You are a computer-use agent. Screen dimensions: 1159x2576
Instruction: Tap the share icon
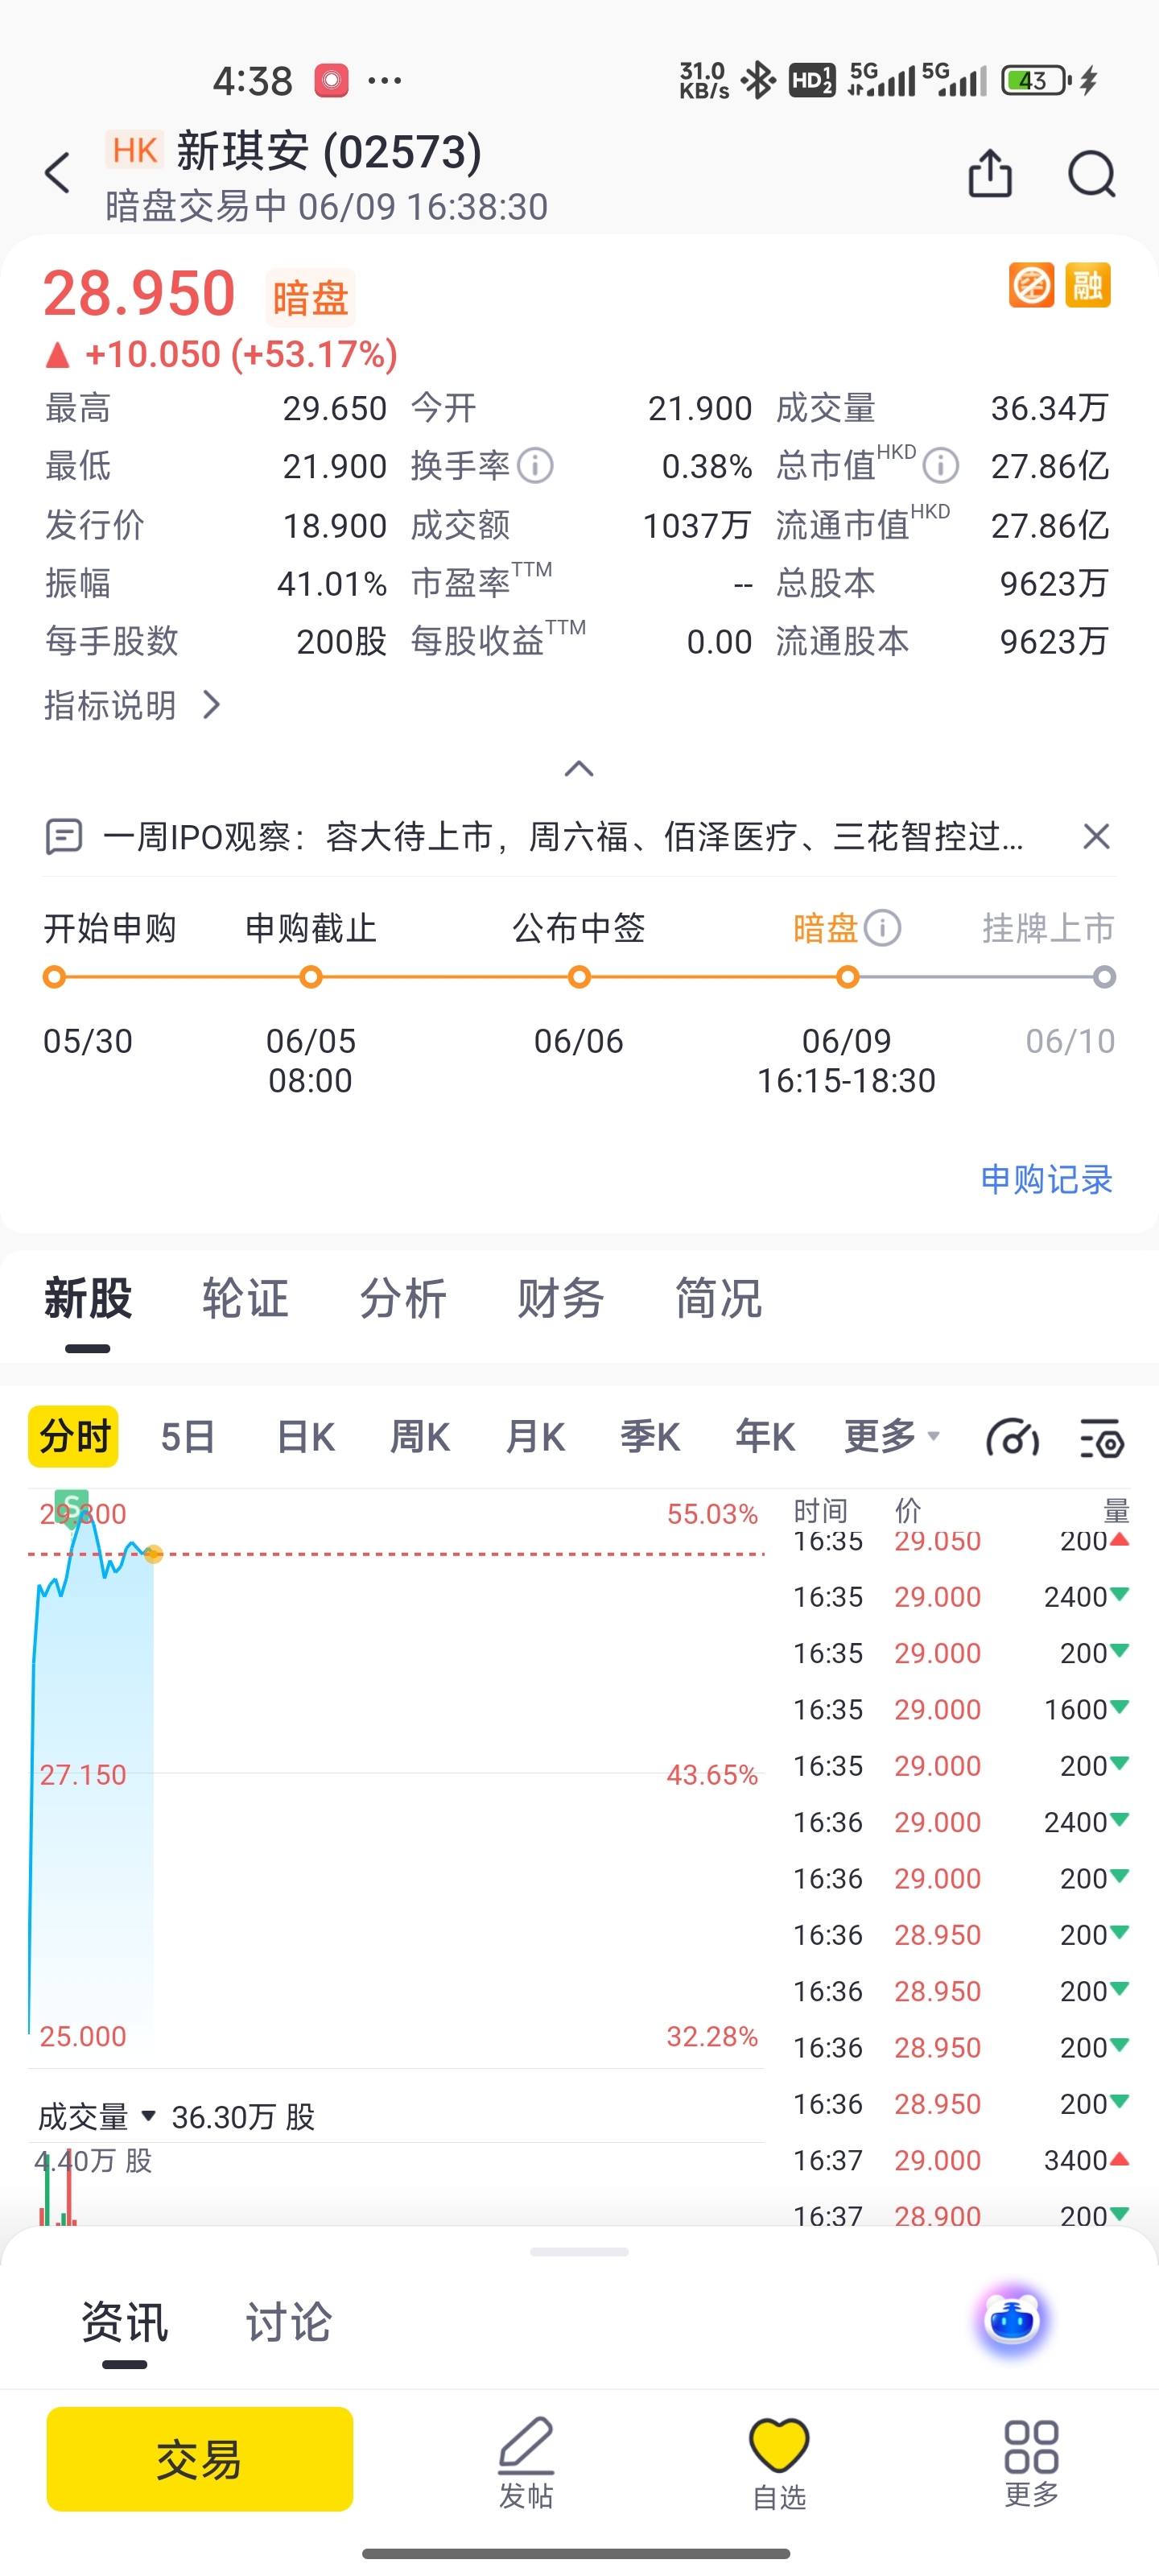(x=990, y=173)
